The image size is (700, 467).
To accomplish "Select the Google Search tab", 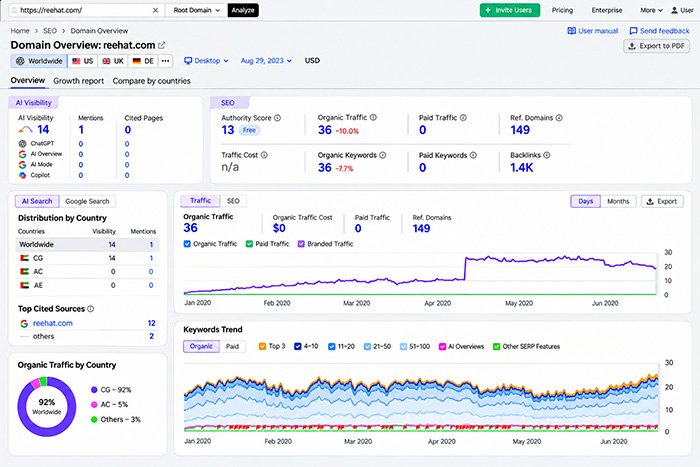I will click(87, 201).
